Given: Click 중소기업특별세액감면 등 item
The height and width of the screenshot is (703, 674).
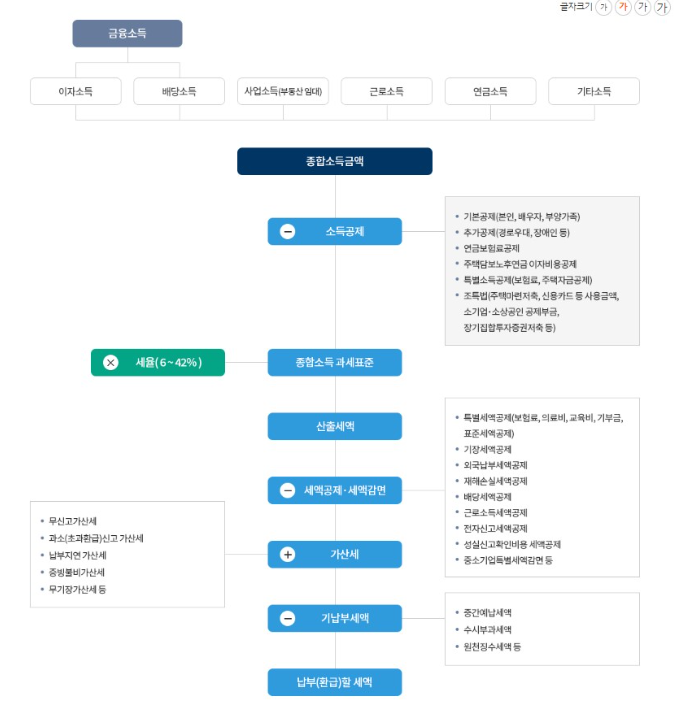Looking at the screenshot, I should point(508,560).
